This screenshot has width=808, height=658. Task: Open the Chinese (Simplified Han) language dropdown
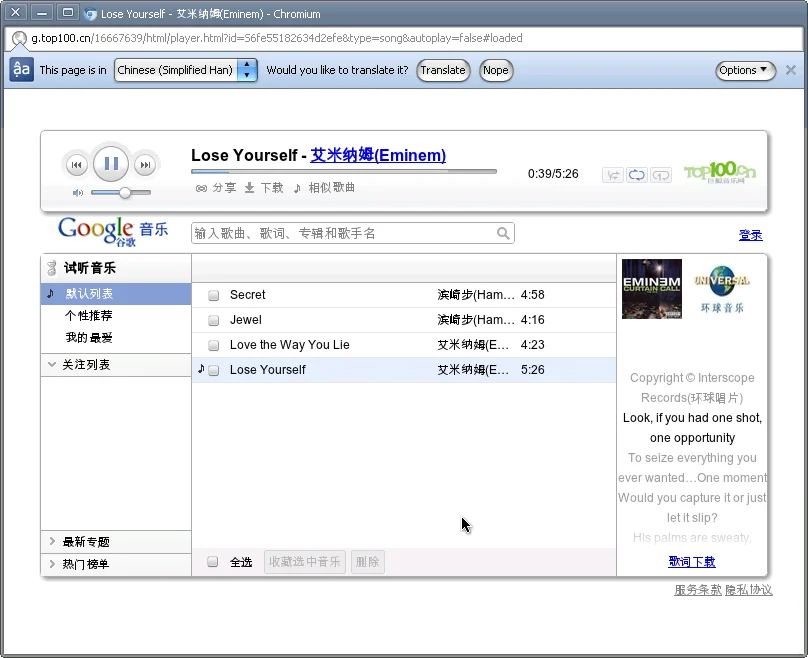186,70
